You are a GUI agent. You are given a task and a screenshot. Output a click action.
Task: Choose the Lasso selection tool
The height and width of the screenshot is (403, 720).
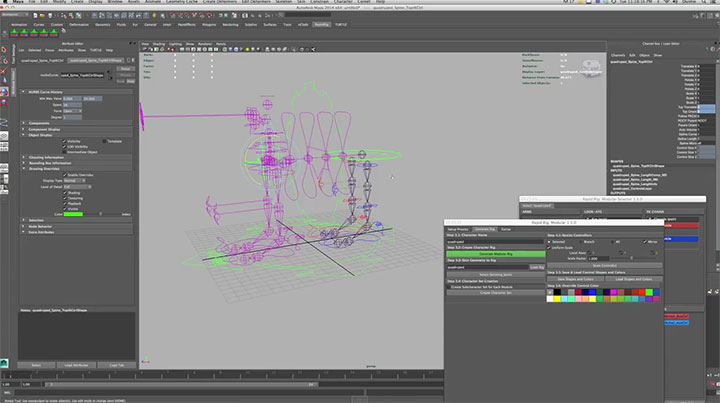tap(4, 61)
